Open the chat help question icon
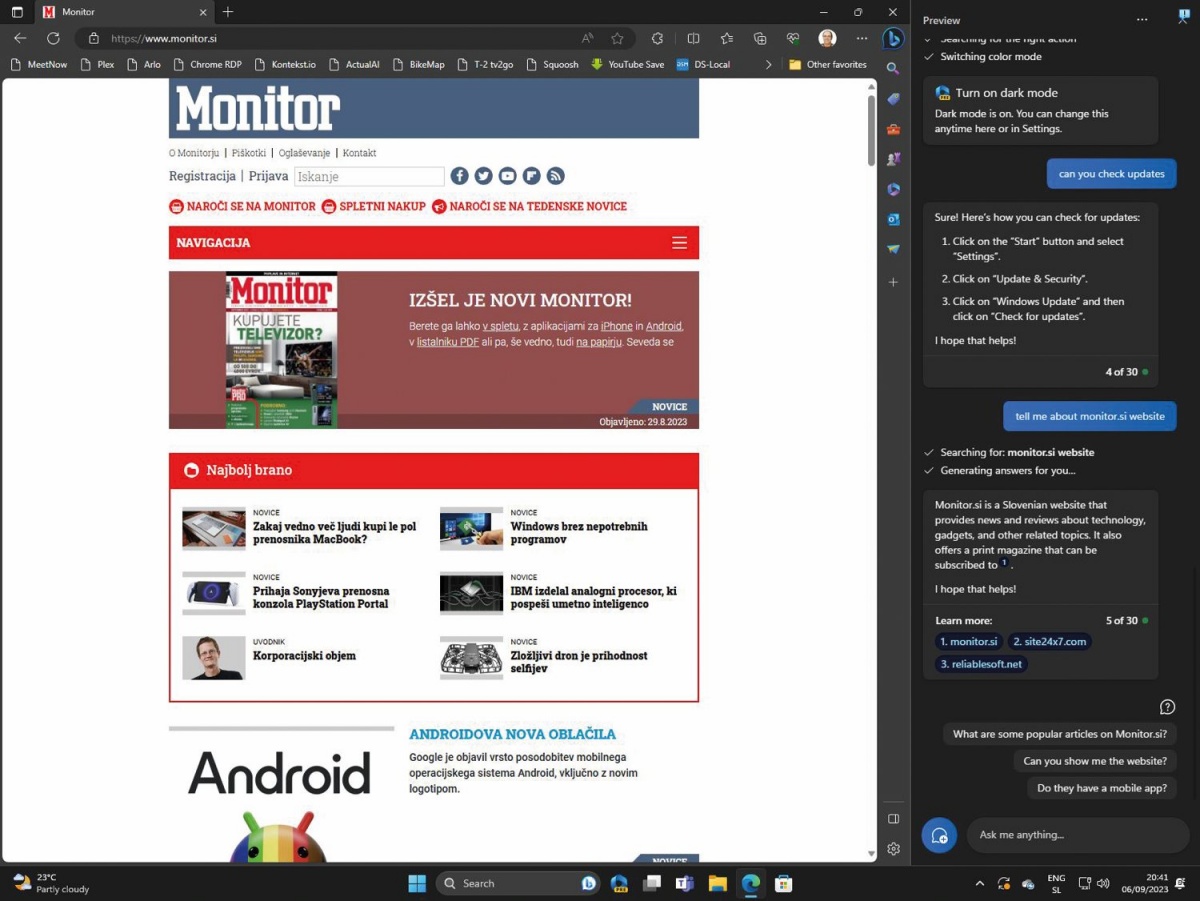Image resolution: width=1200 pixels, height=901 pixels. pos(1167,707)
